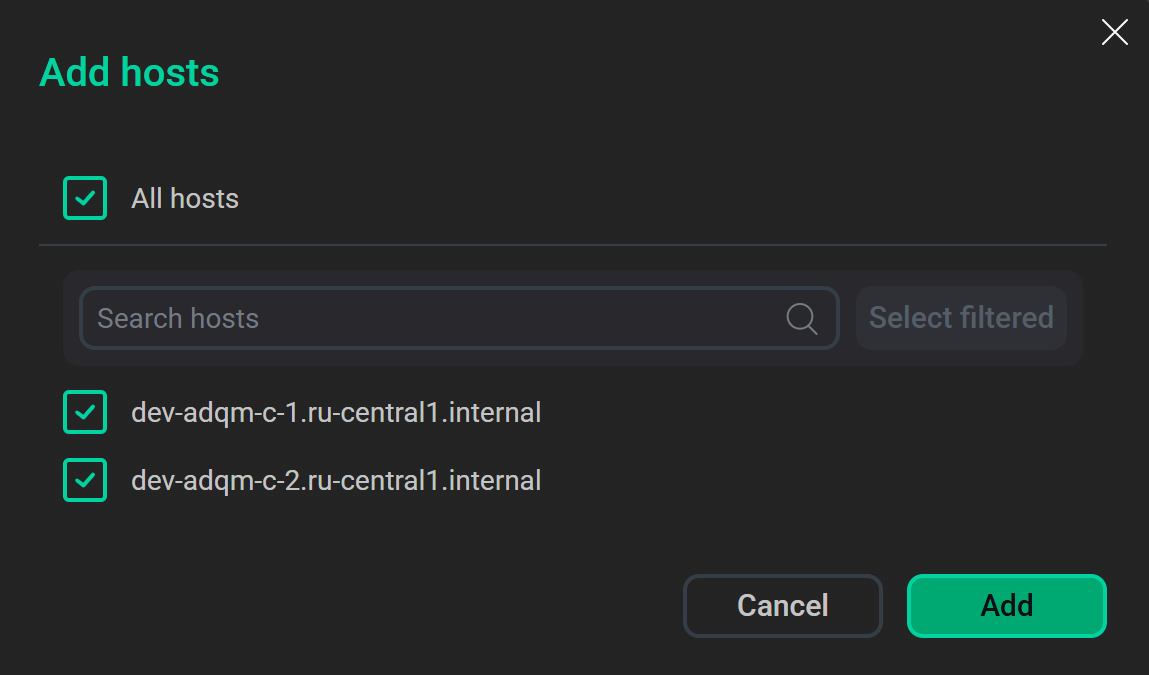Cancel adding hosts

click(x=782, y=605)
